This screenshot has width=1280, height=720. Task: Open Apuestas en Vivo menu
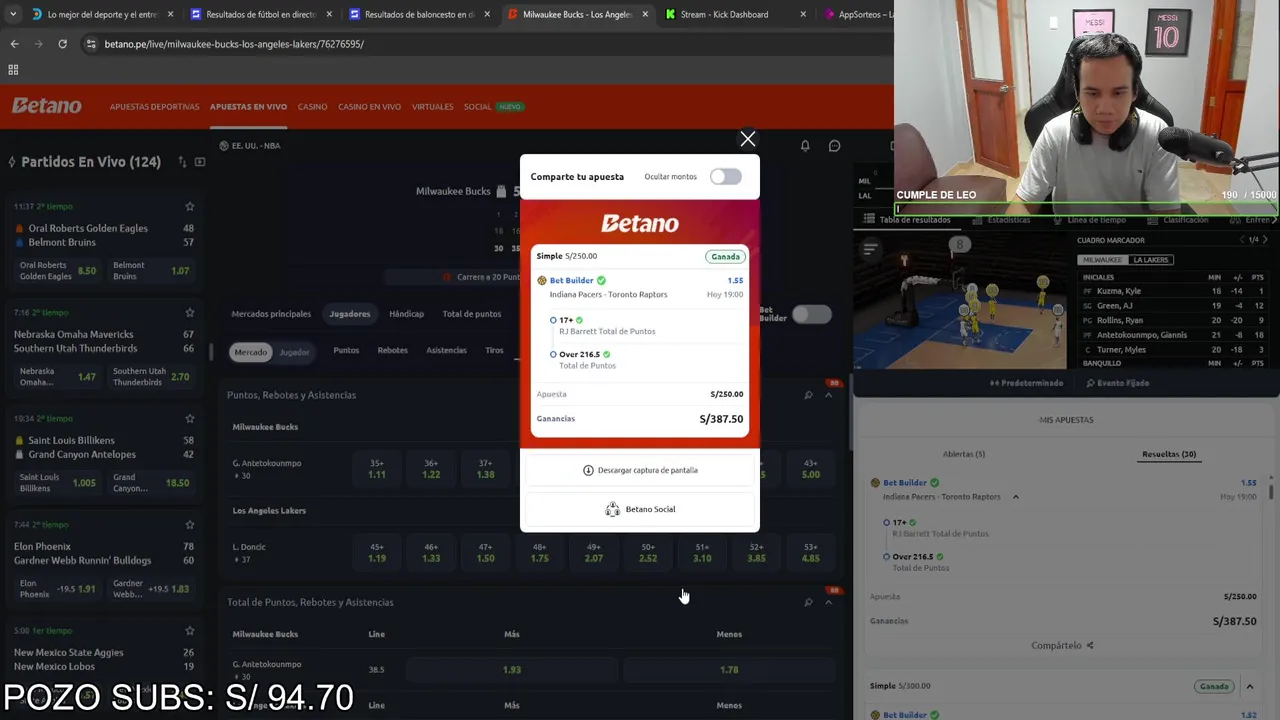[248, 107]
